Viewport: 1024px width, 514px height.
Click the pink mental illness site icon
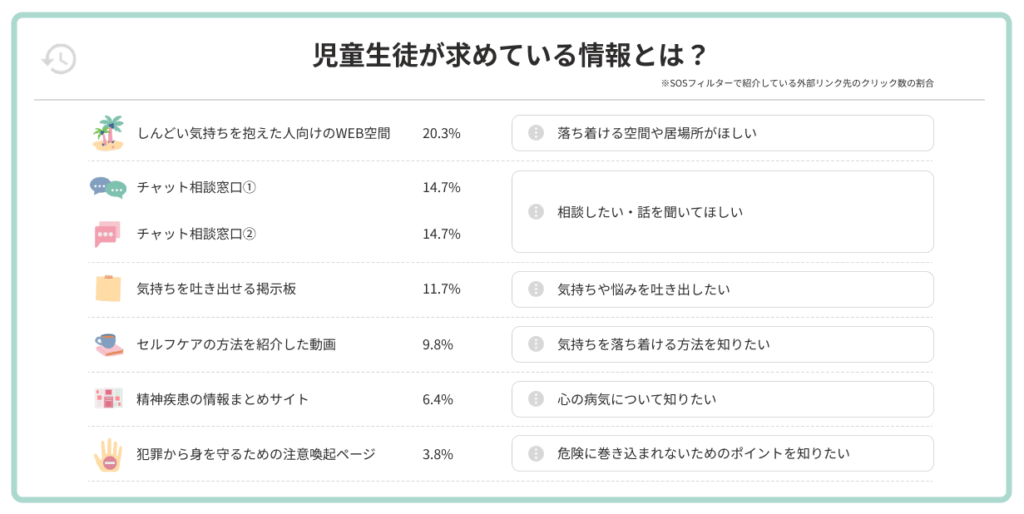coord(107,399)
